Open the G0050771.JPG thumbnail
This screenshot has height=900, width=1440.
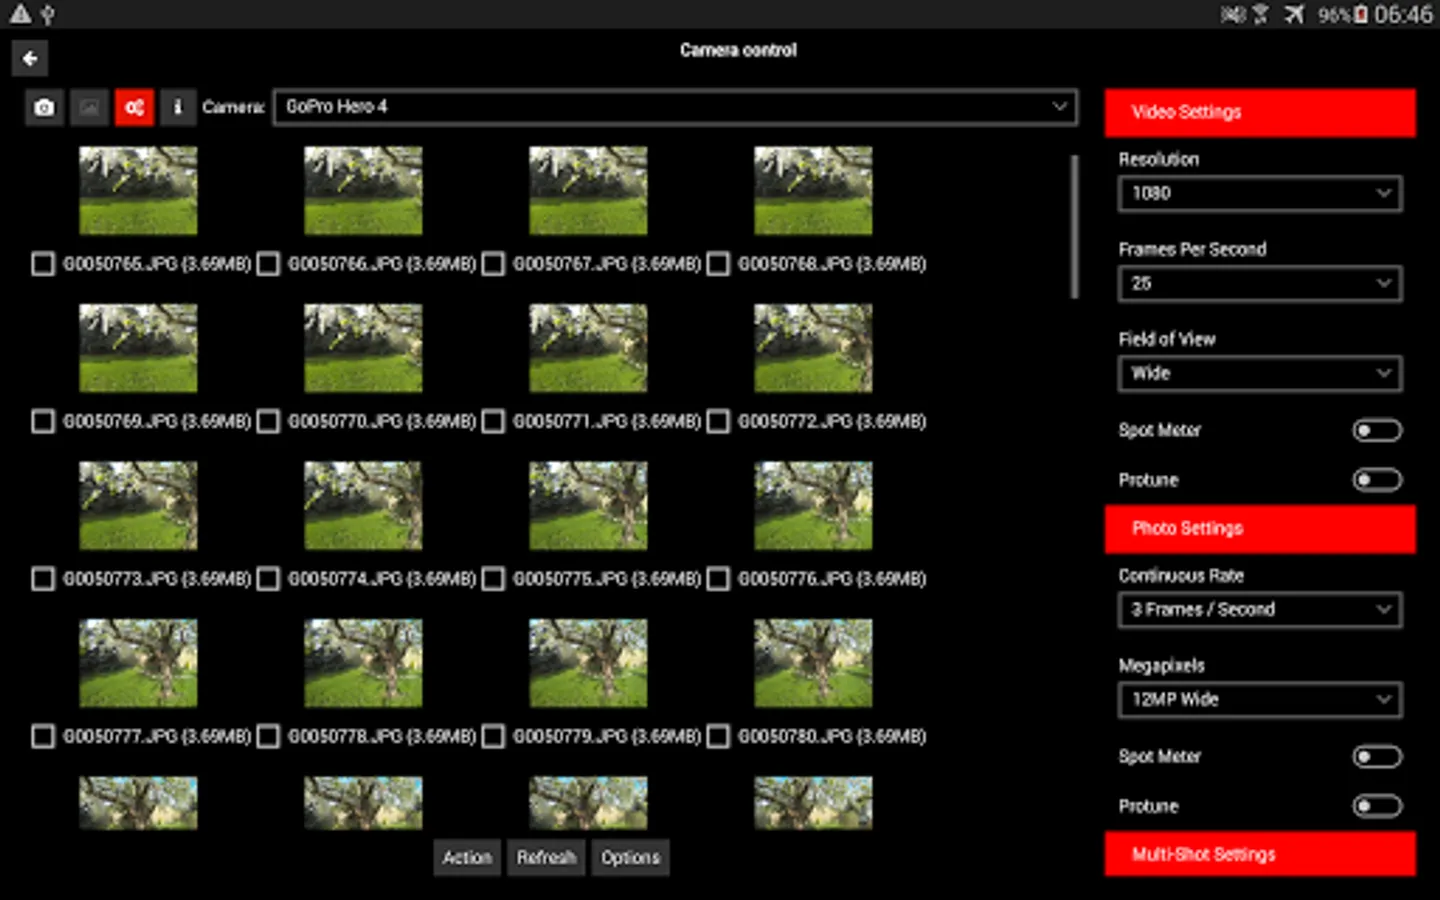pyautogui.click(x=588, y=348)
